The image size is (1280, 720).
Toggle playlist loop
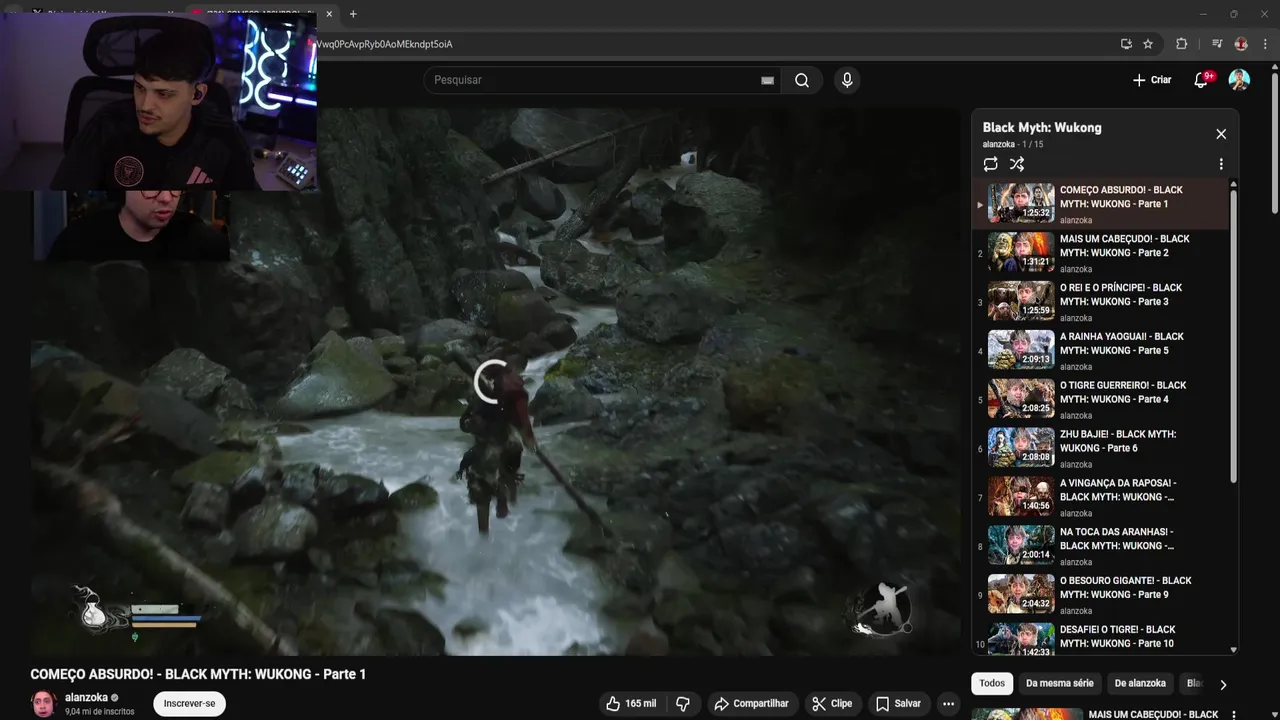pyautogui.click(x=990, y=164)
